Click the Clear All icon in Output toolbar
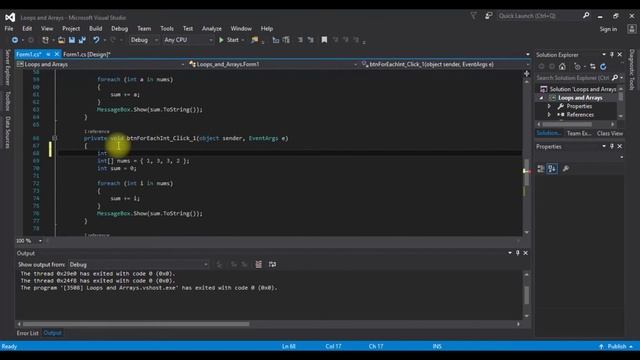This screenshot has height=360, width=640. (258, 264)
